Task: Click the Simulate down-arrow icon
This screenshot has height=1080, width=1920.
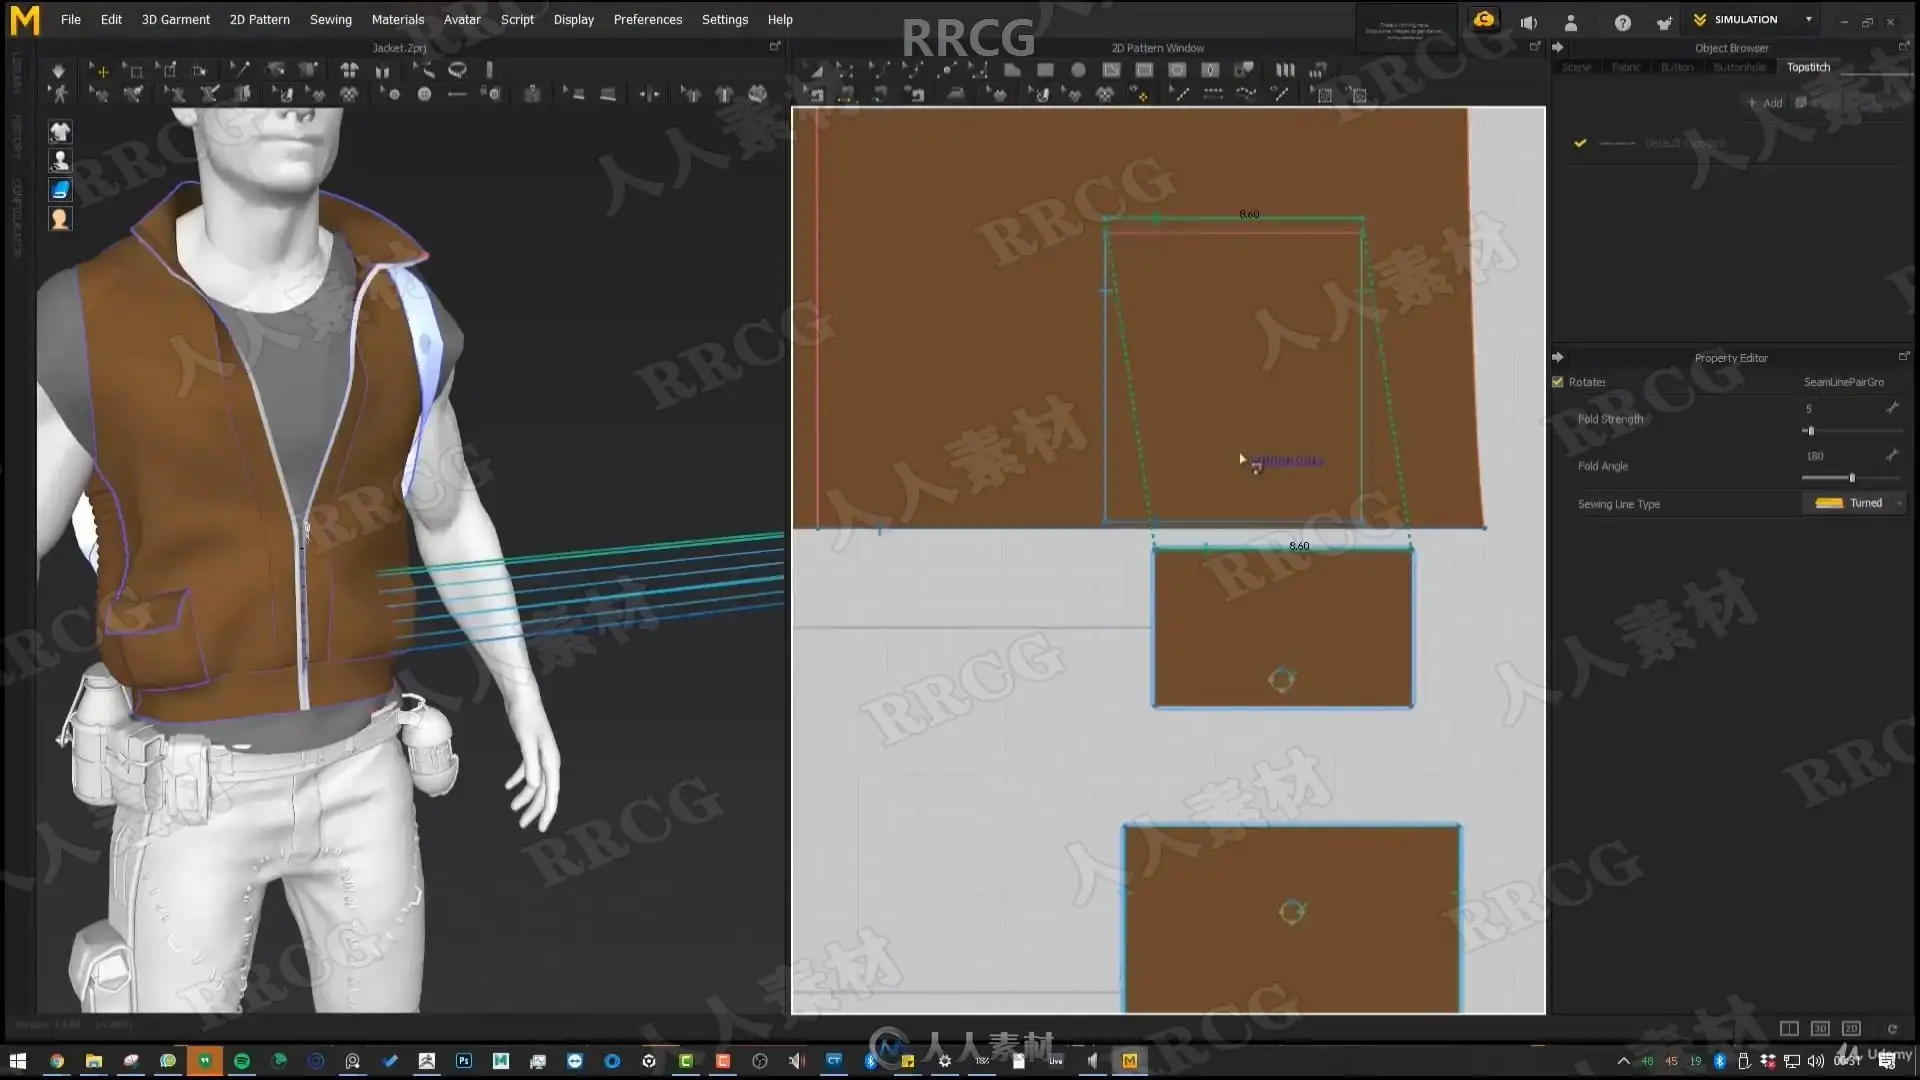Action: (58, 70)
